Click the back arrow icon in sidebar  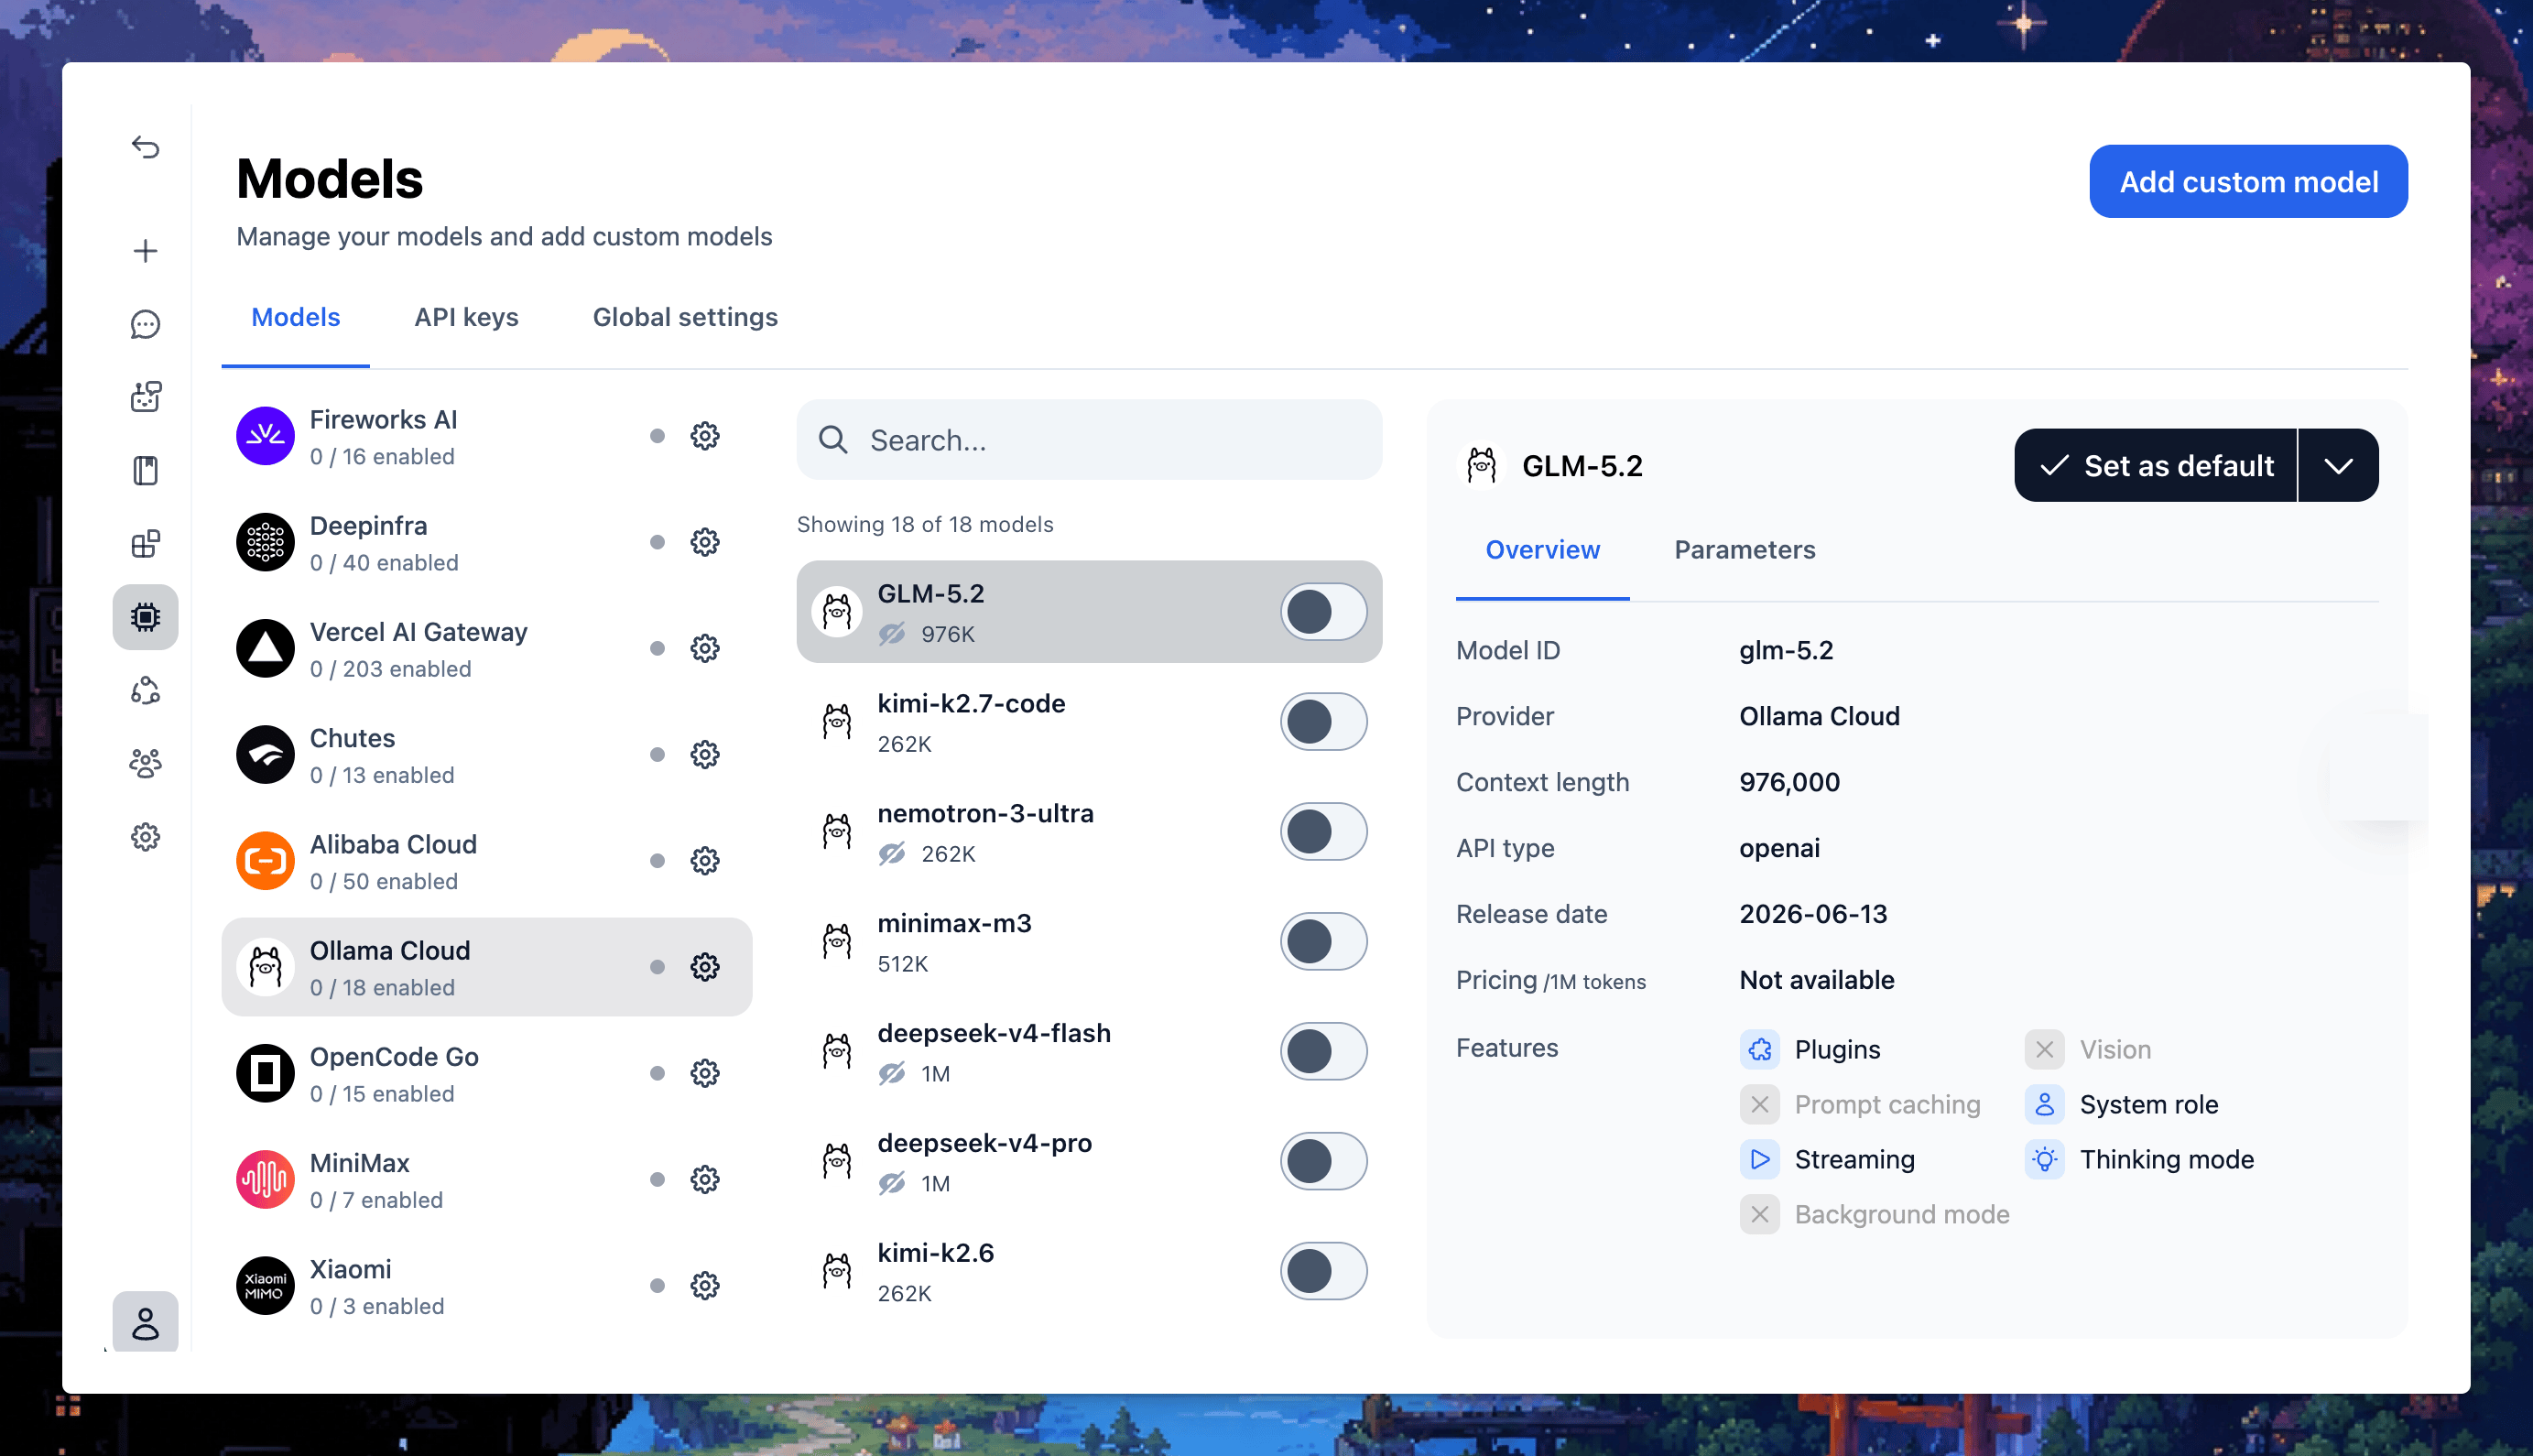point(146,148)
